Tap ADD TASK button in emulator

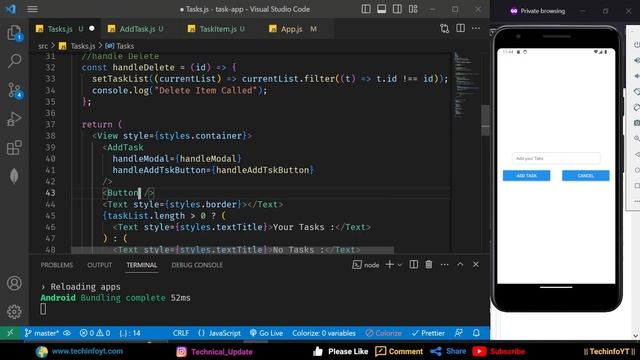526,176
